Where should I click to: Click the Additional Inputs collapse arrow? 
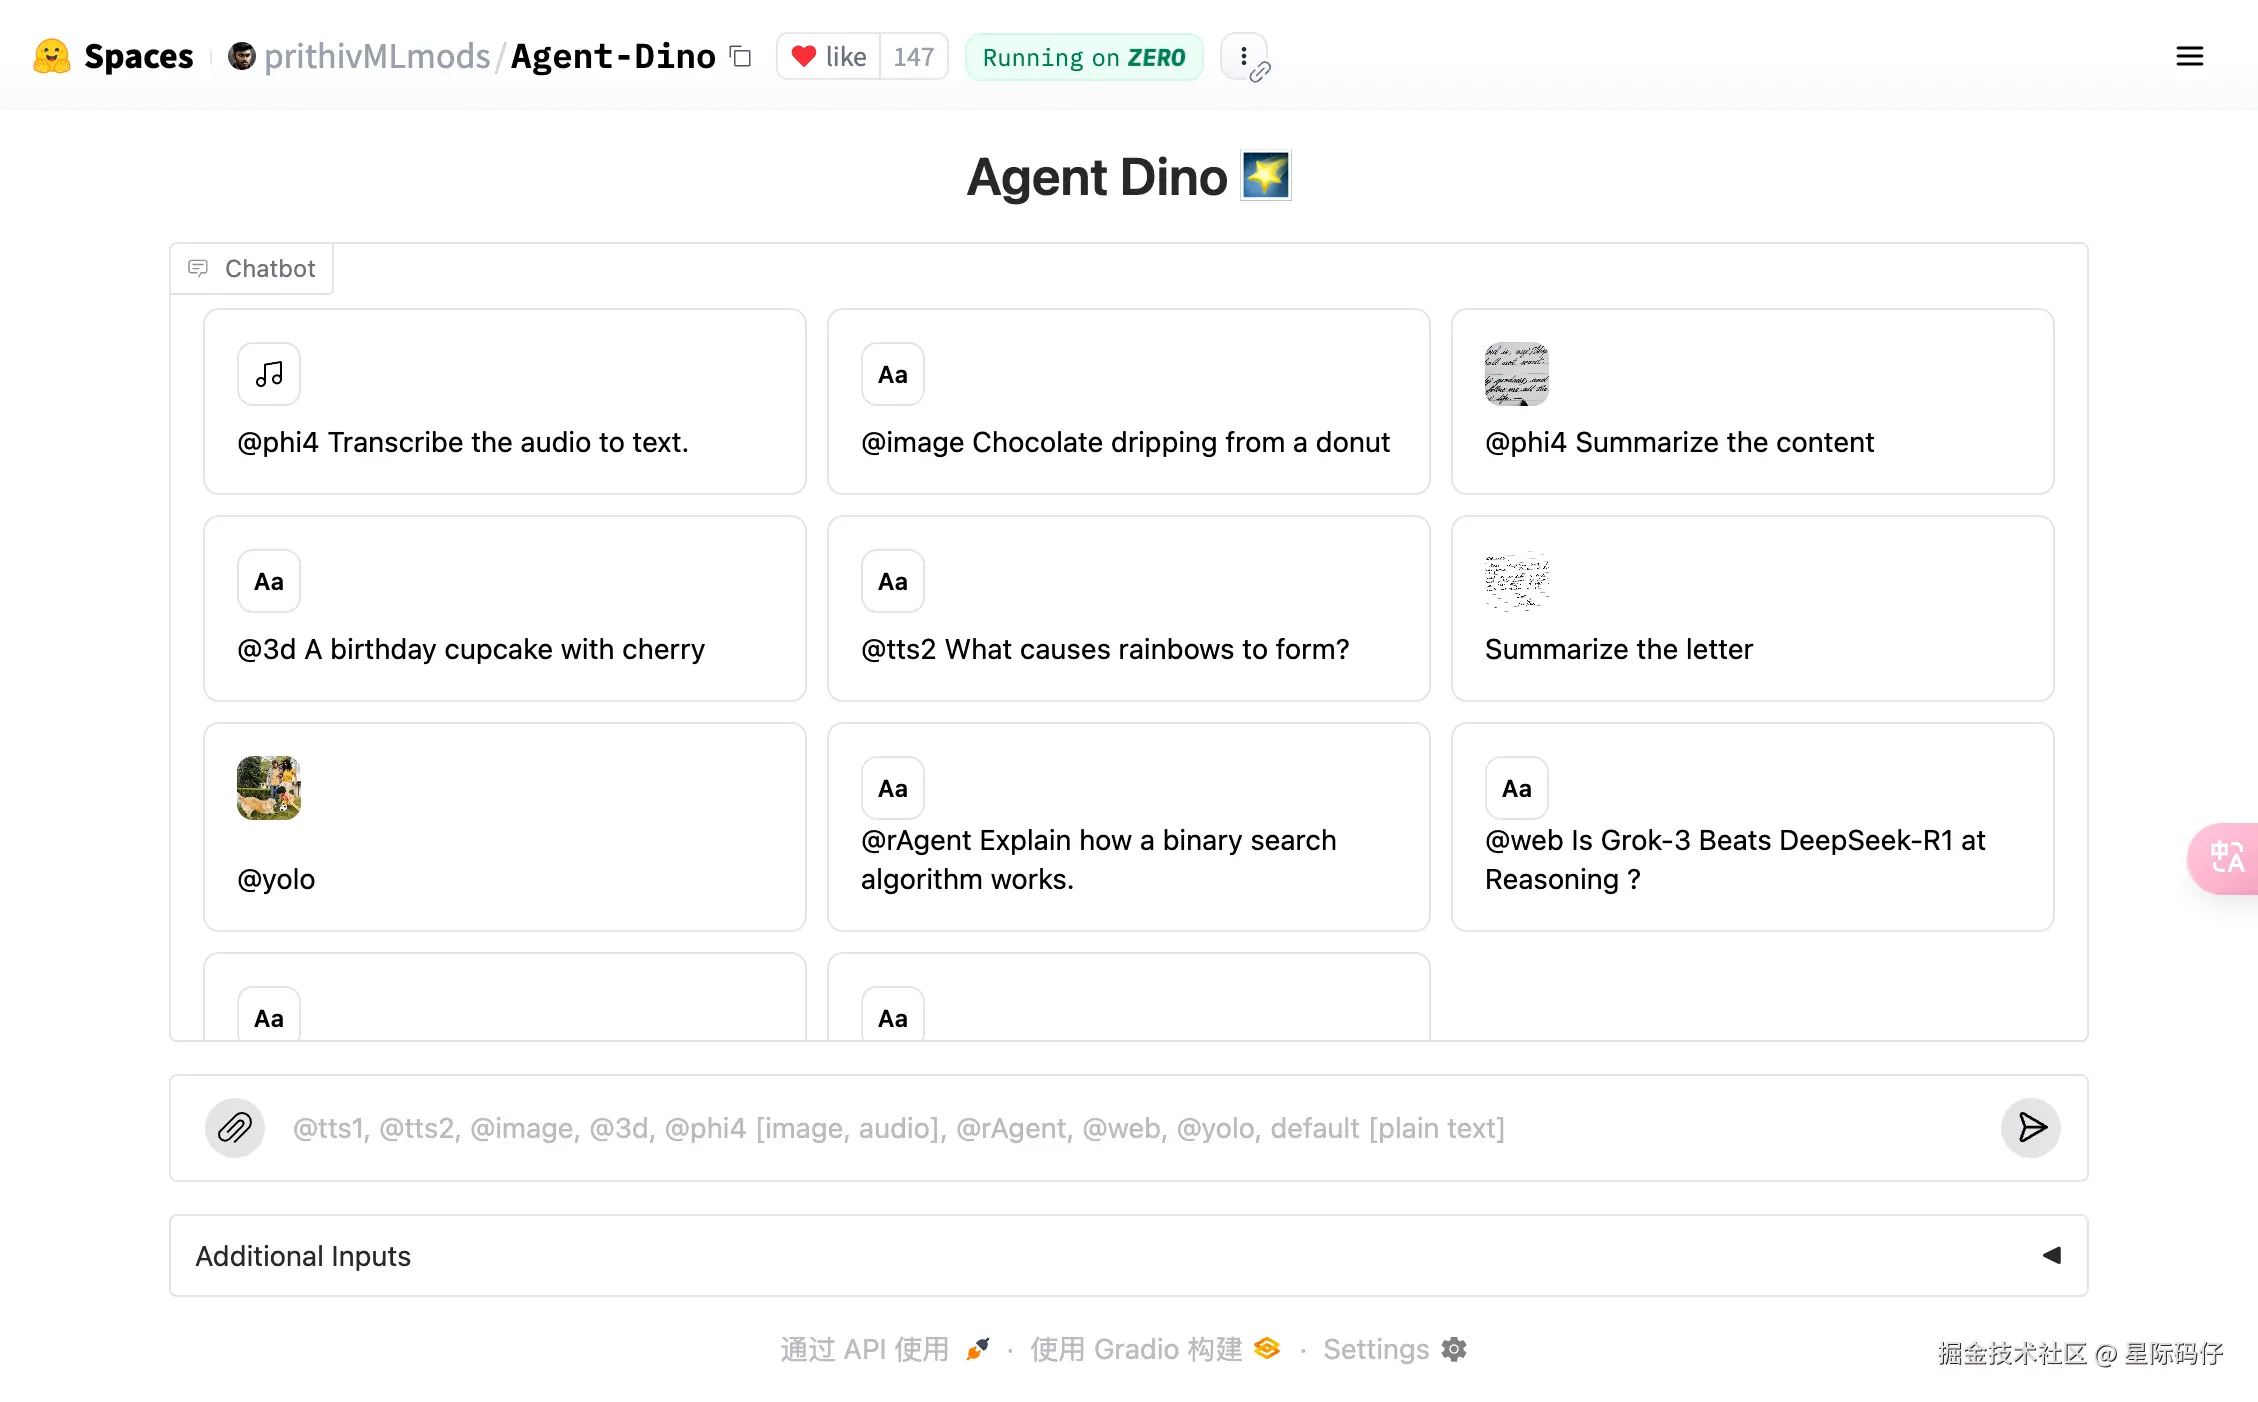click(2051, 1256)
